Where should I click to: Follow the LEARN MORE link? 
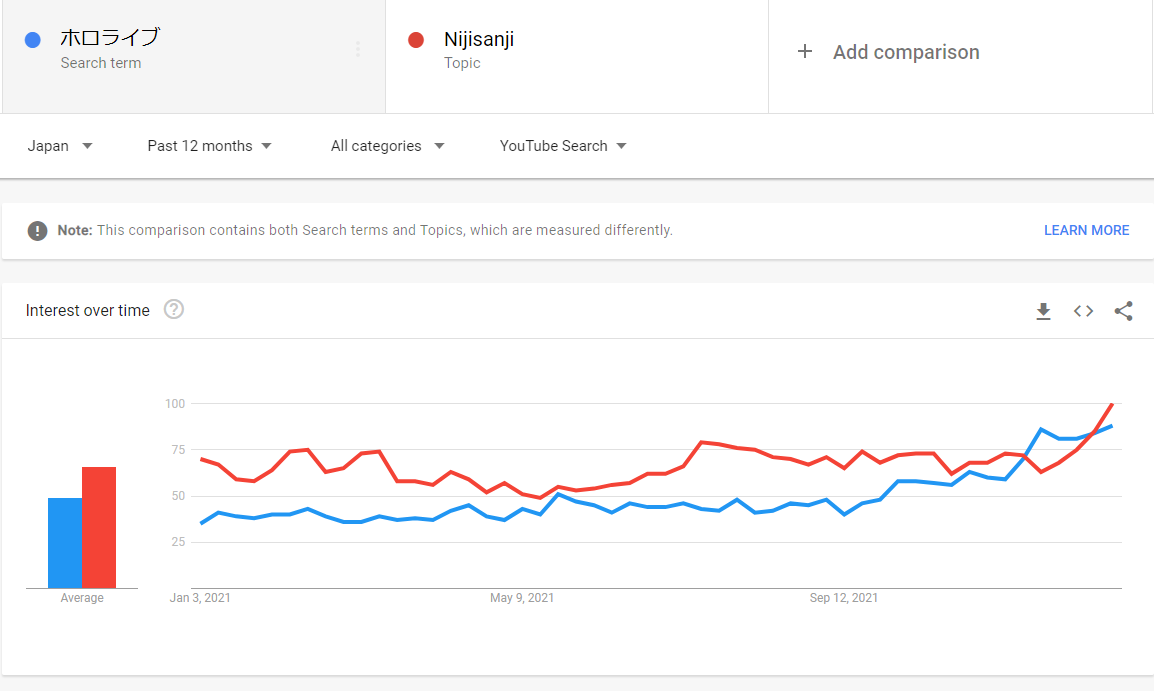pyautogui.click(x=1086, y=231)
